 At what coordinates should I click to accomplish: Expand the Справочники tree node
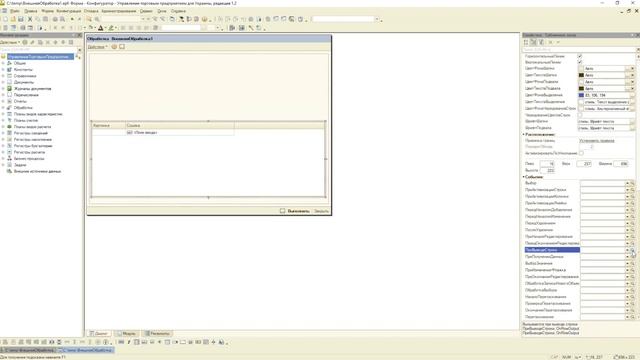click(x=3, y=76)
